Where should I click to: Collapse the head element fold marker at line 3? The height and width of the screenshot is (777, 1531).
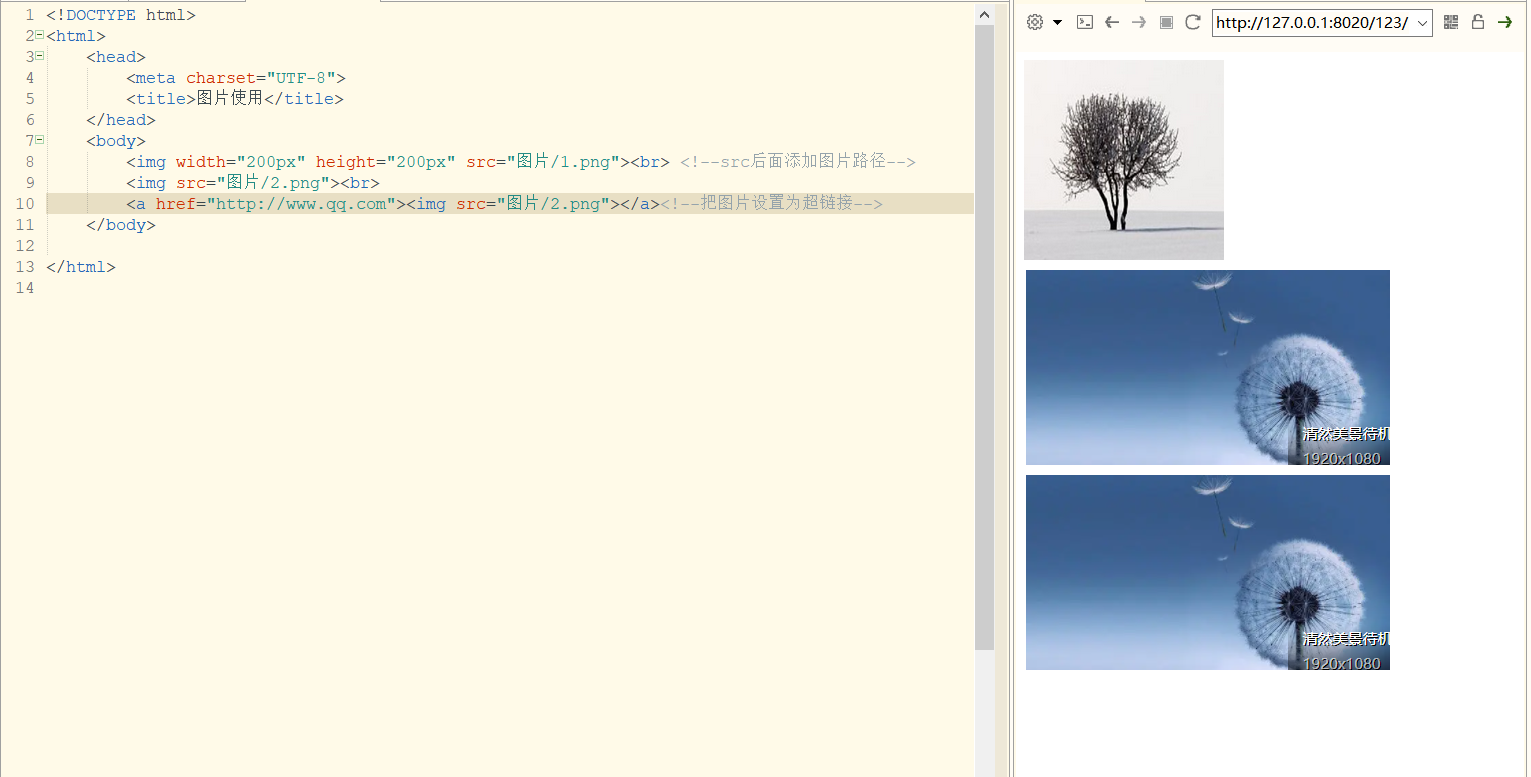pyautogui.click(x=38, y=56)
